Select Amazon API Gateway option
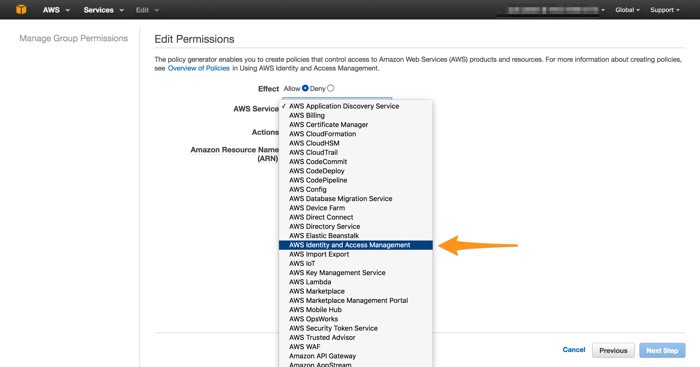The height and width of the screenshot is (367, 700). point(356,356)
